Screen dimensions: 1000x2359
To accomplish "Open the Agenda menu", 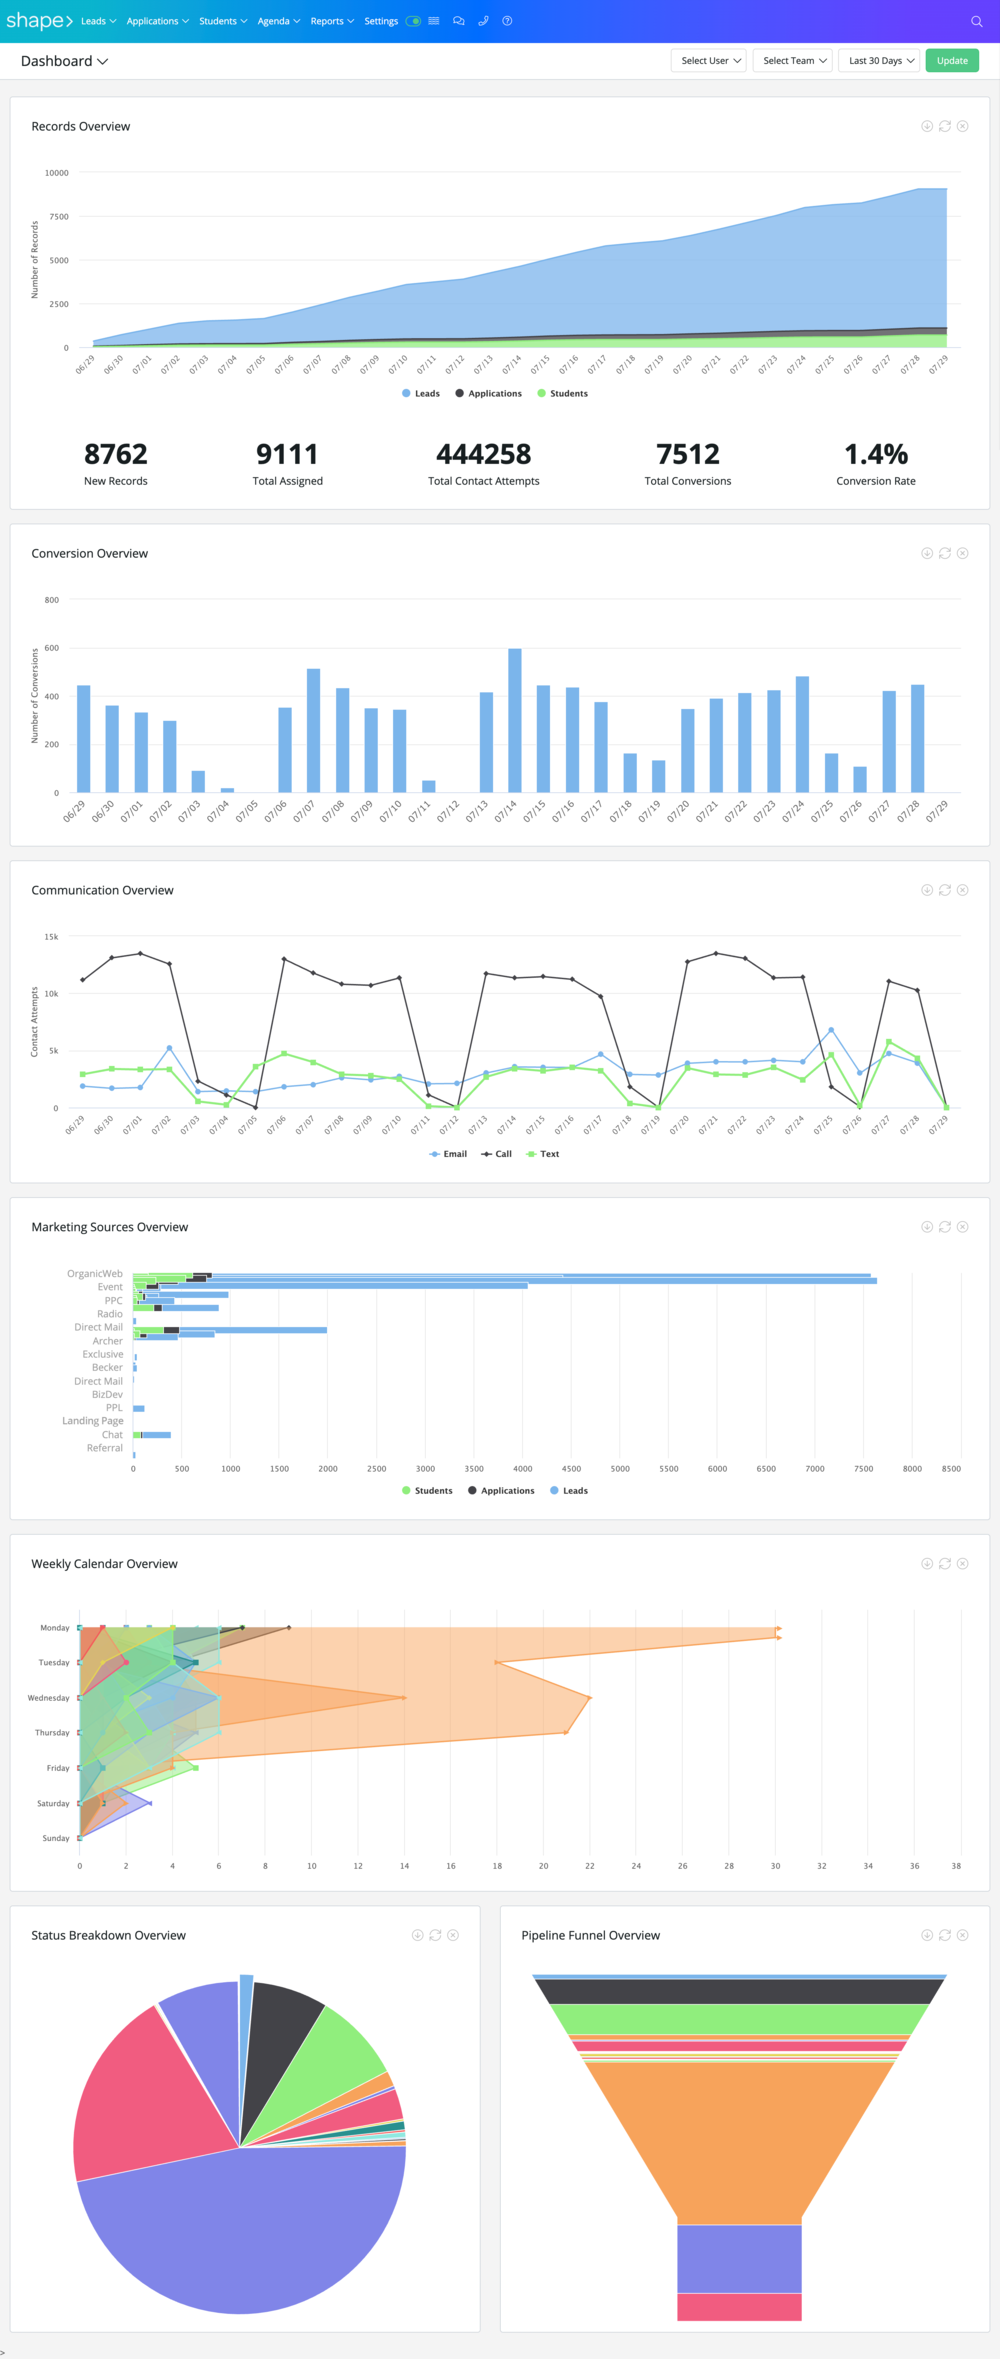I will coord(279,21).
